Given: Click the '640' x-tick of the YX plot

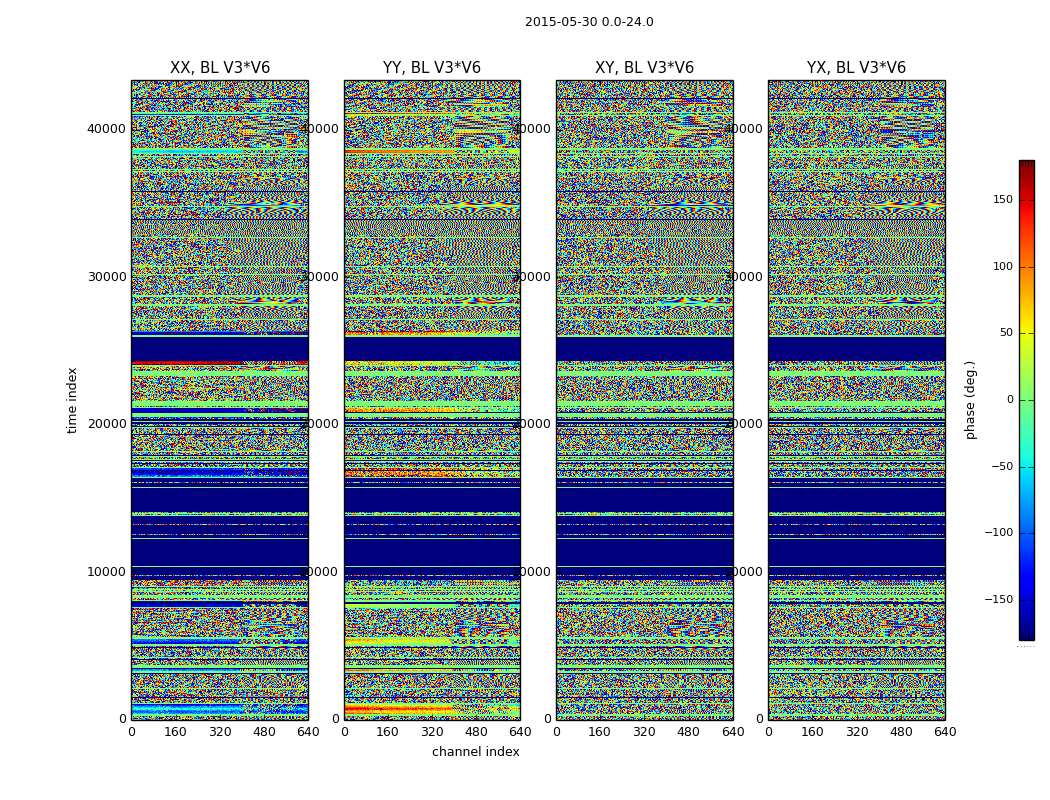Looking at the screenshot, I should pyautogui.click(x=945, y=732).
